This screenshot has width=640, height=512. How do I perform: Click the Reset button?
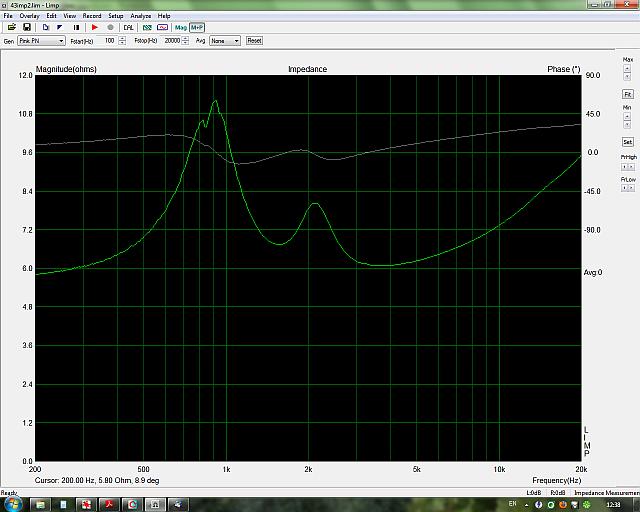tap(254, 41)
